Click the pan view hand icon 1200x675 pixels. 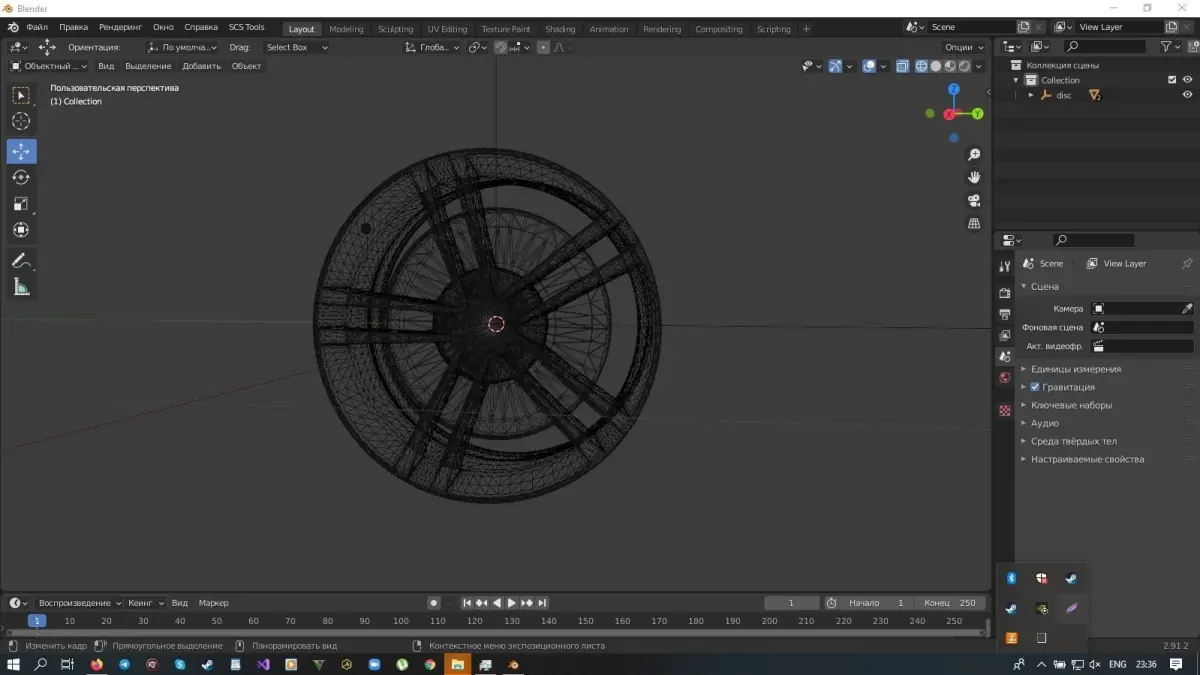tap(974, 177)
